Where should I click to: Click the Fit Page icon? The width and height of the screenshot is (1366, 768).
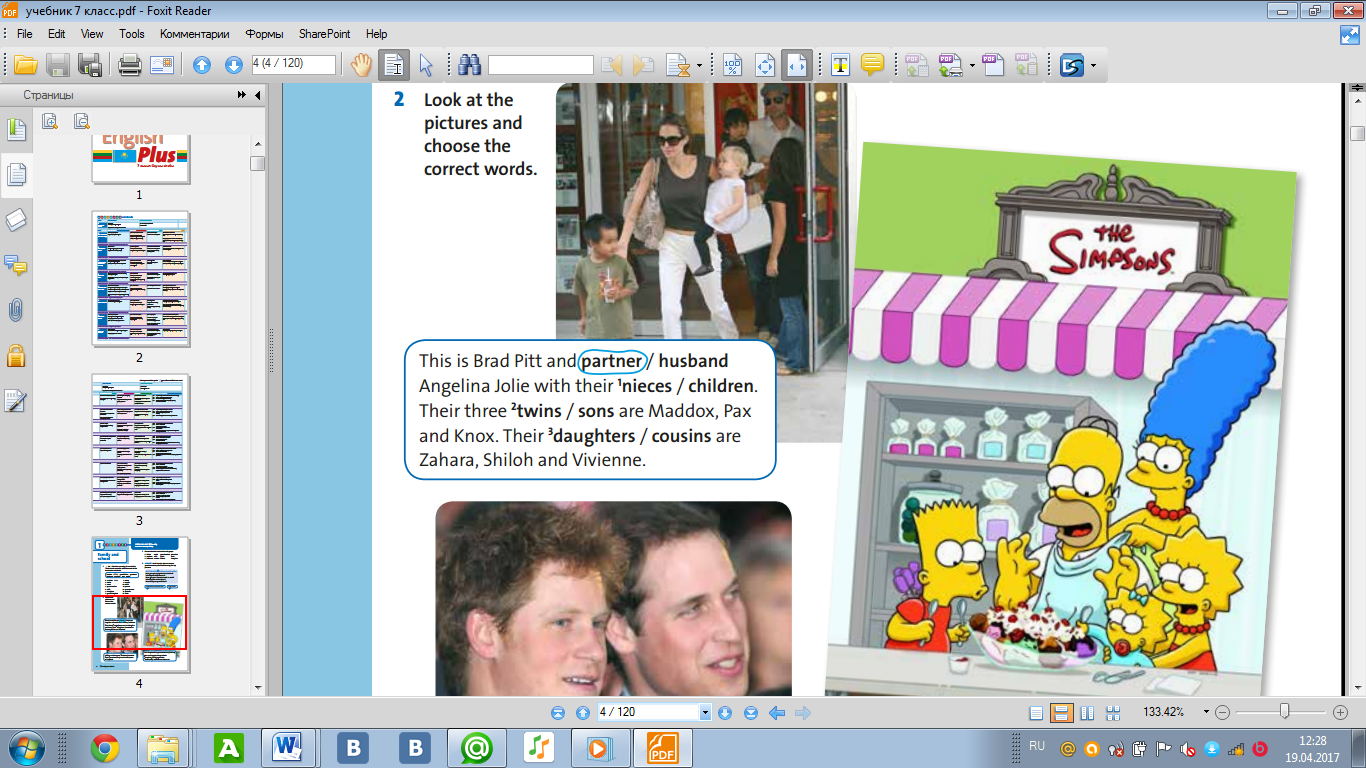[765, 66]
